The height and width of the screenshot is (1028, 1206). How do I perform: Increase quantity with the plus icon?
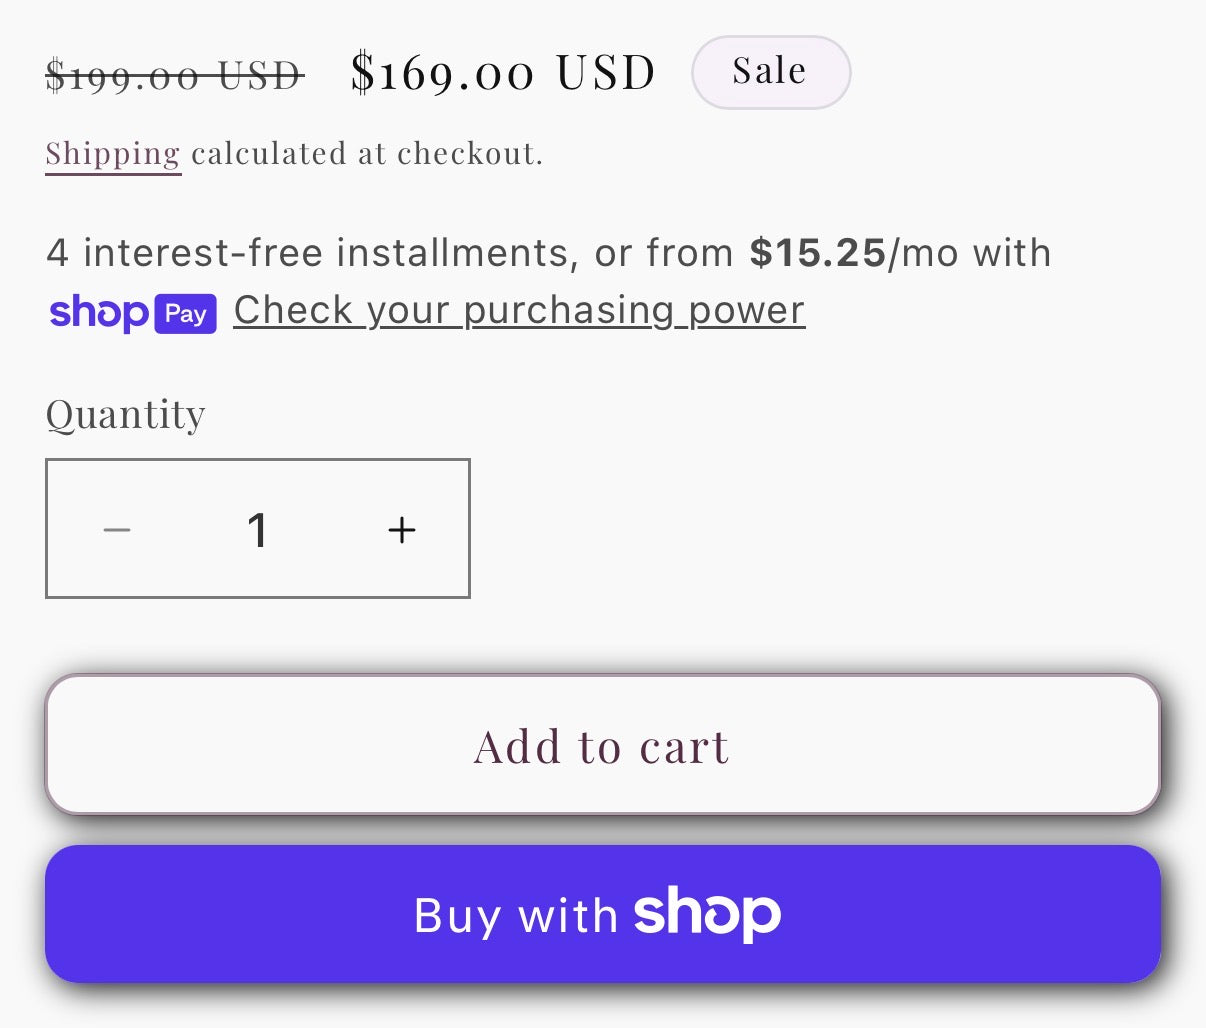402,529
